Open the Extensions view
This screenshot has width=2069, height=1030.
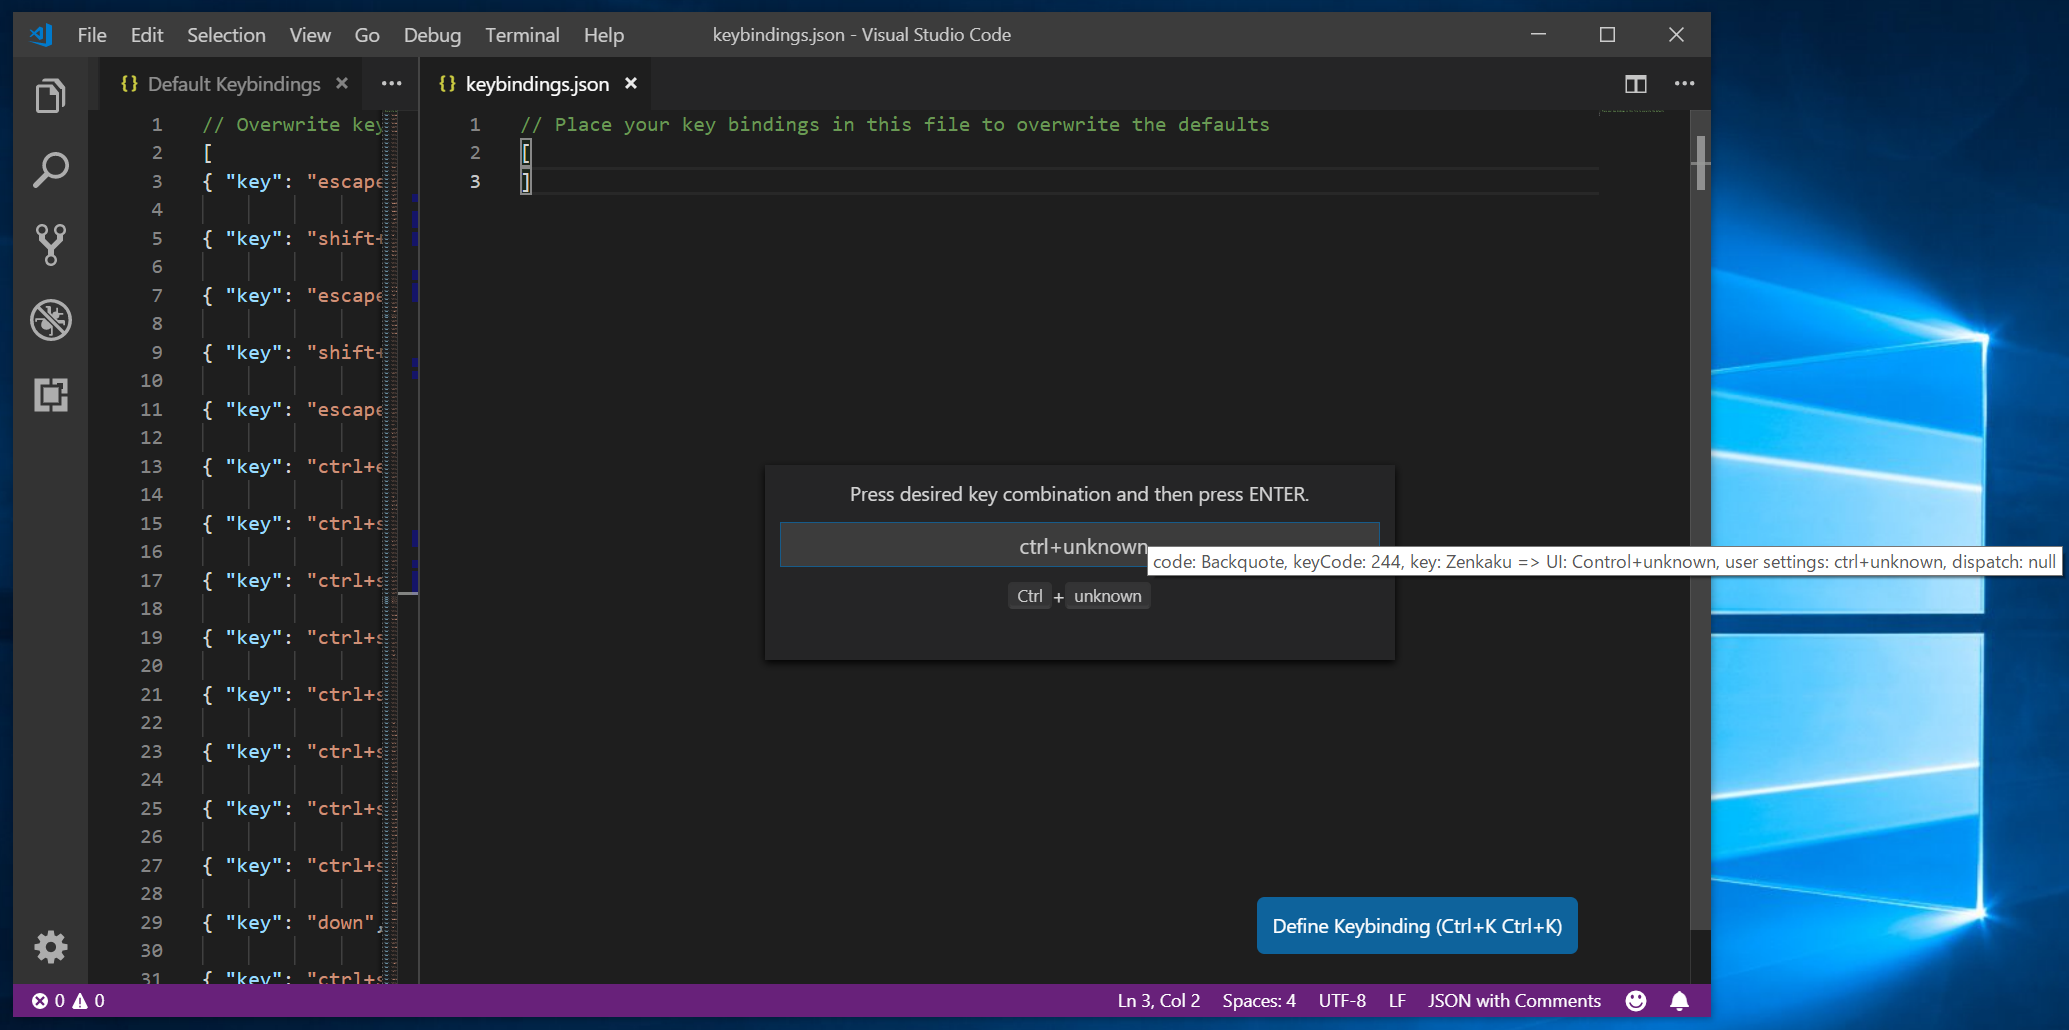click(x=50, y=394)
